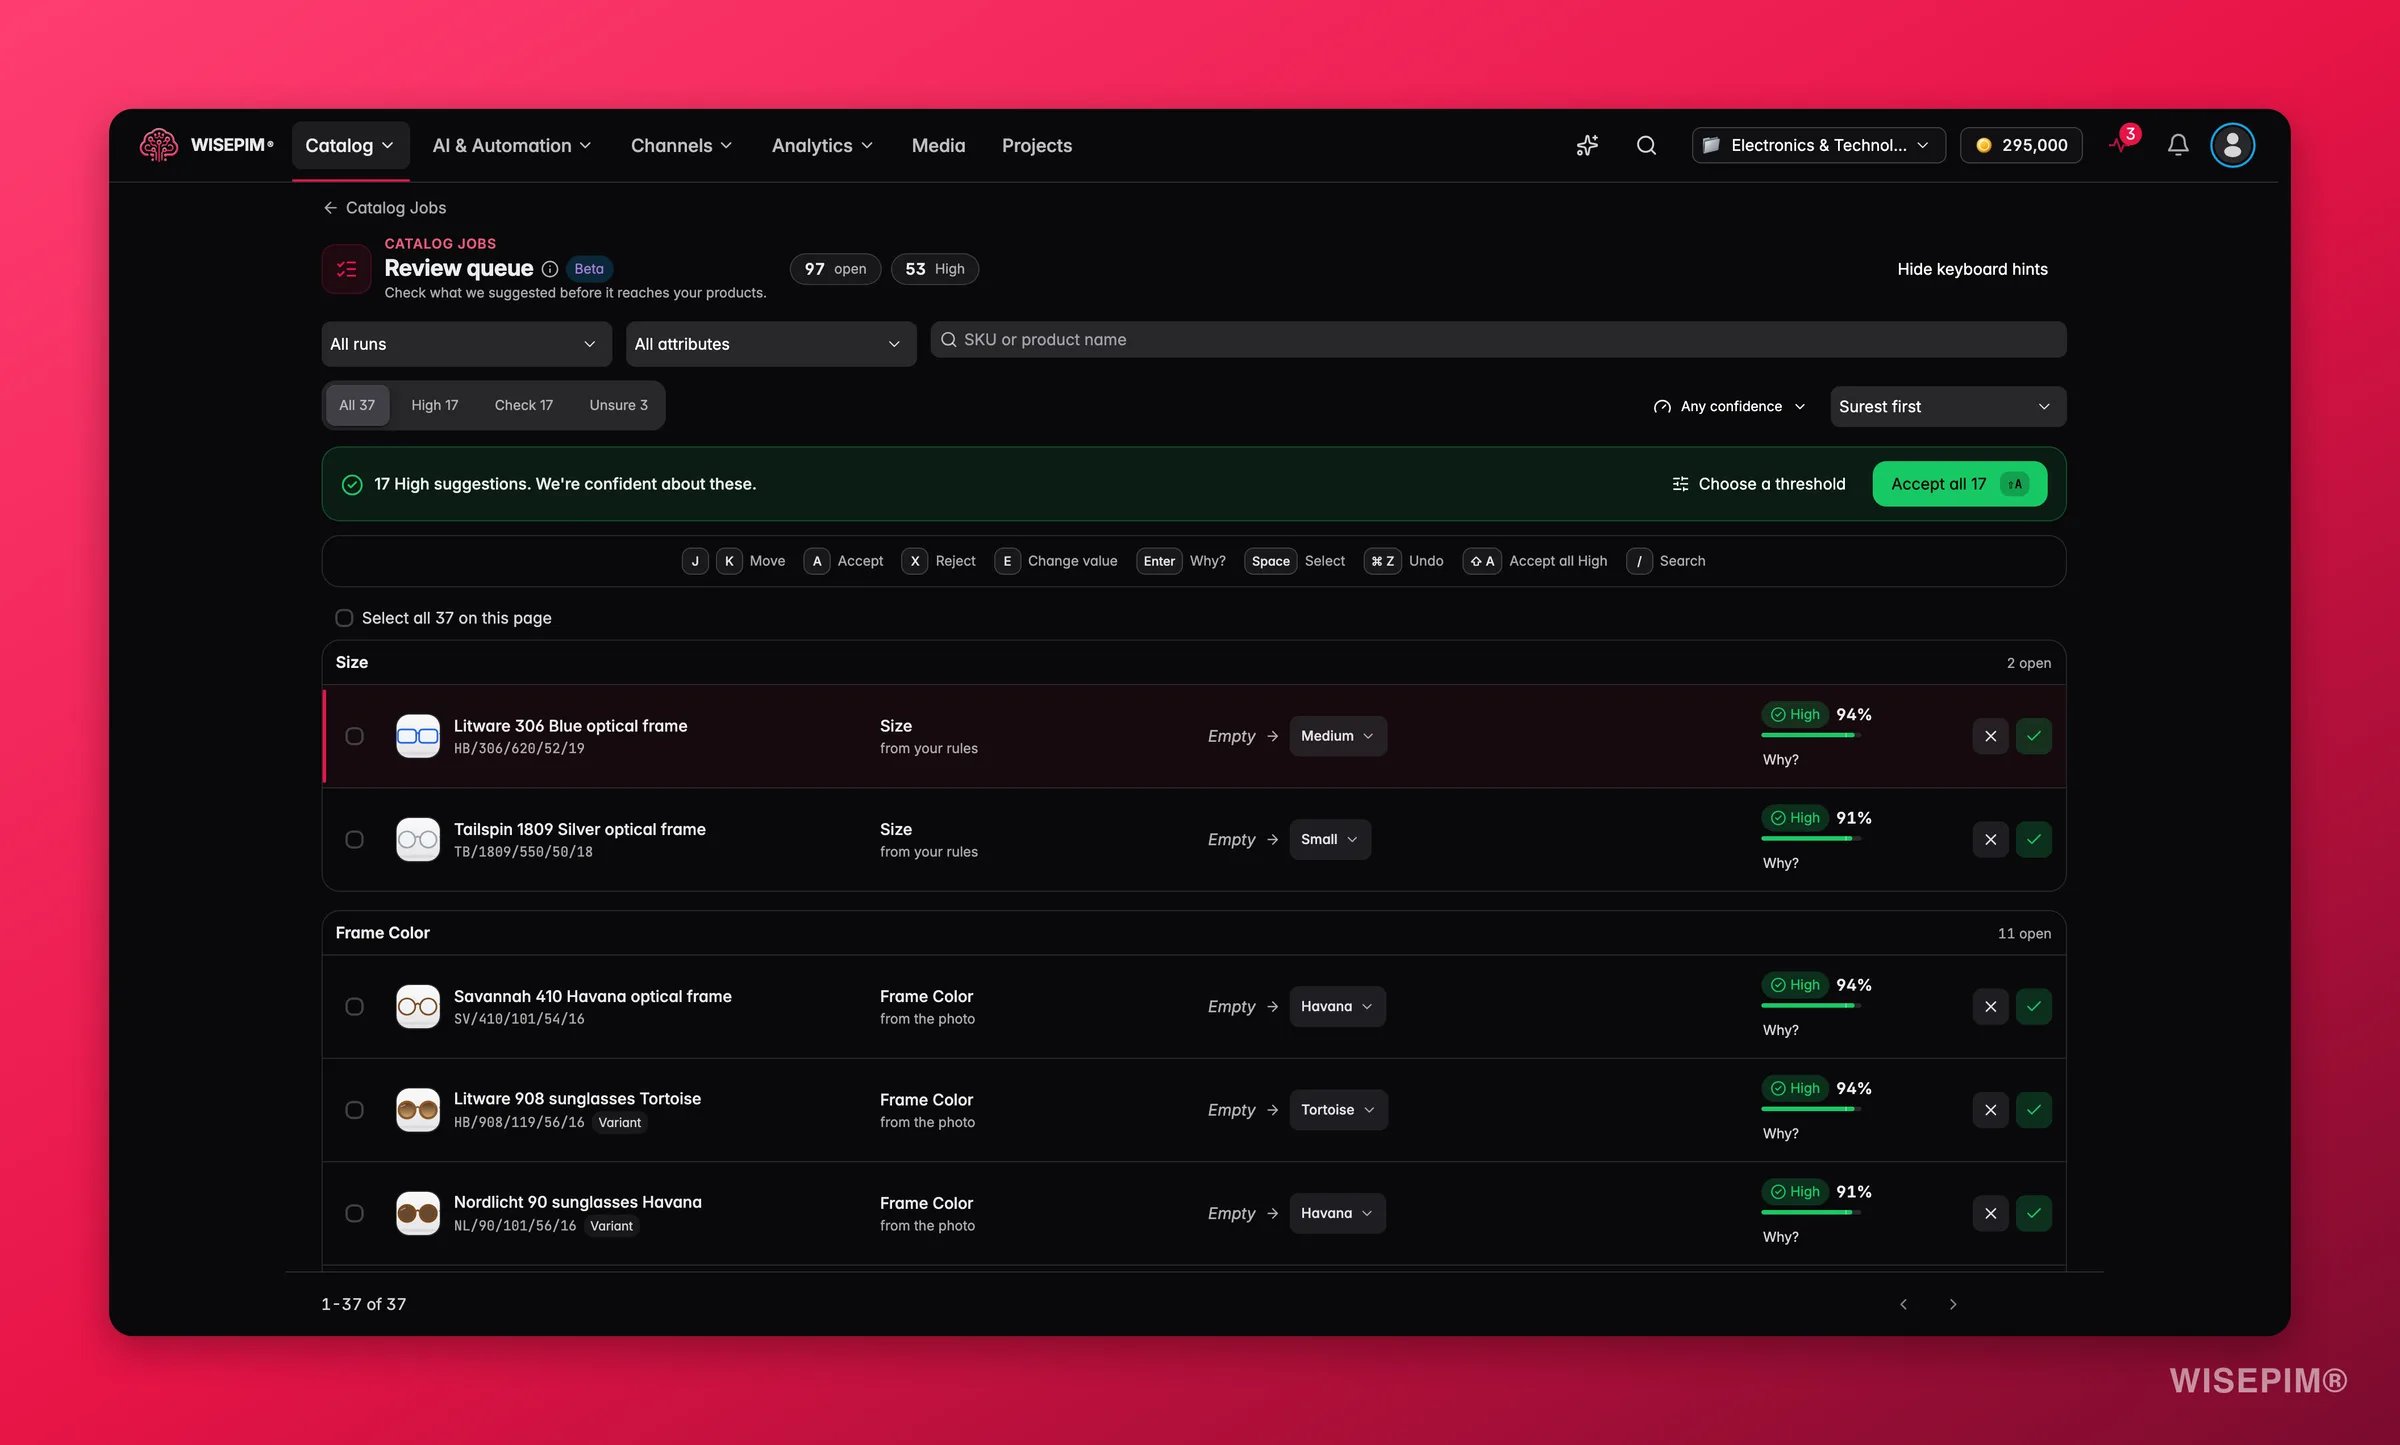This screenshot has width=2400, height=1445.
Task: Reject Tailspin 1809 Silver suggestion
Action: click(x=1990, y=839)
